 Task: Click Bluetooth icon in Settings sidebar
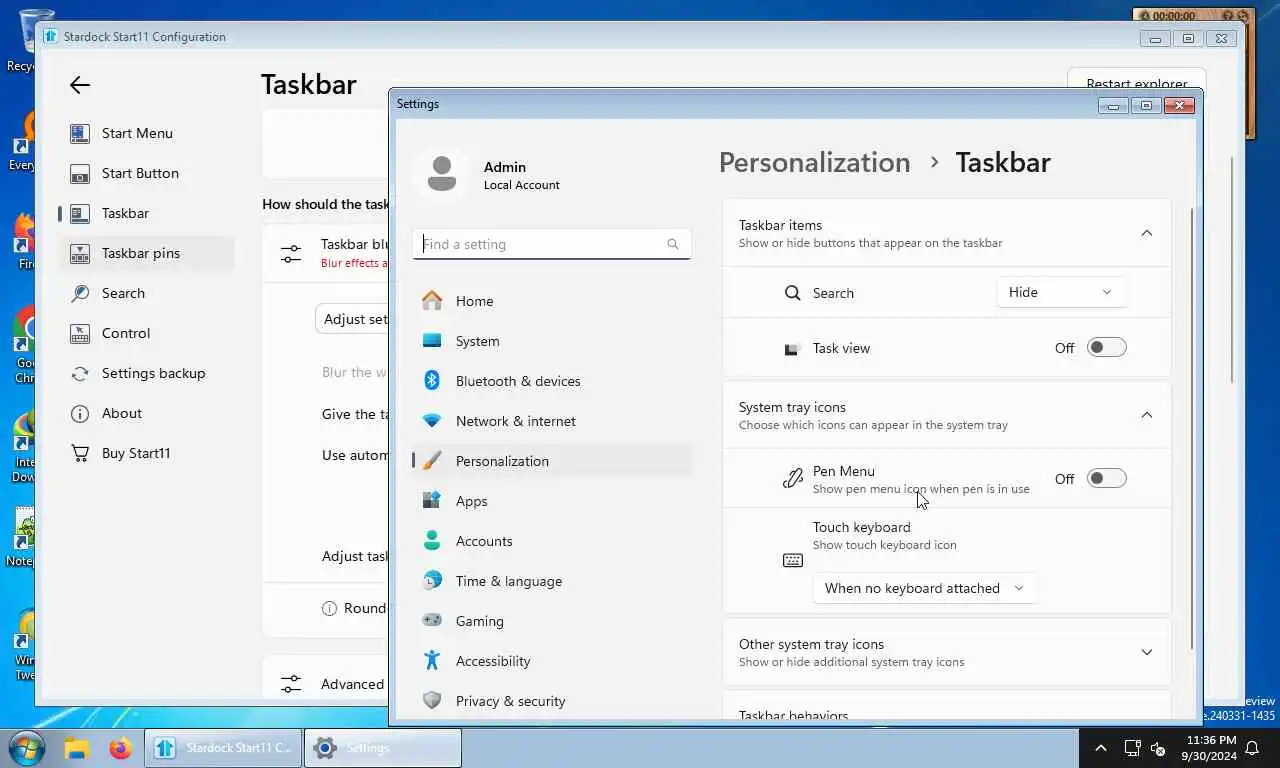pyautogui.click(x=432, y=380)
